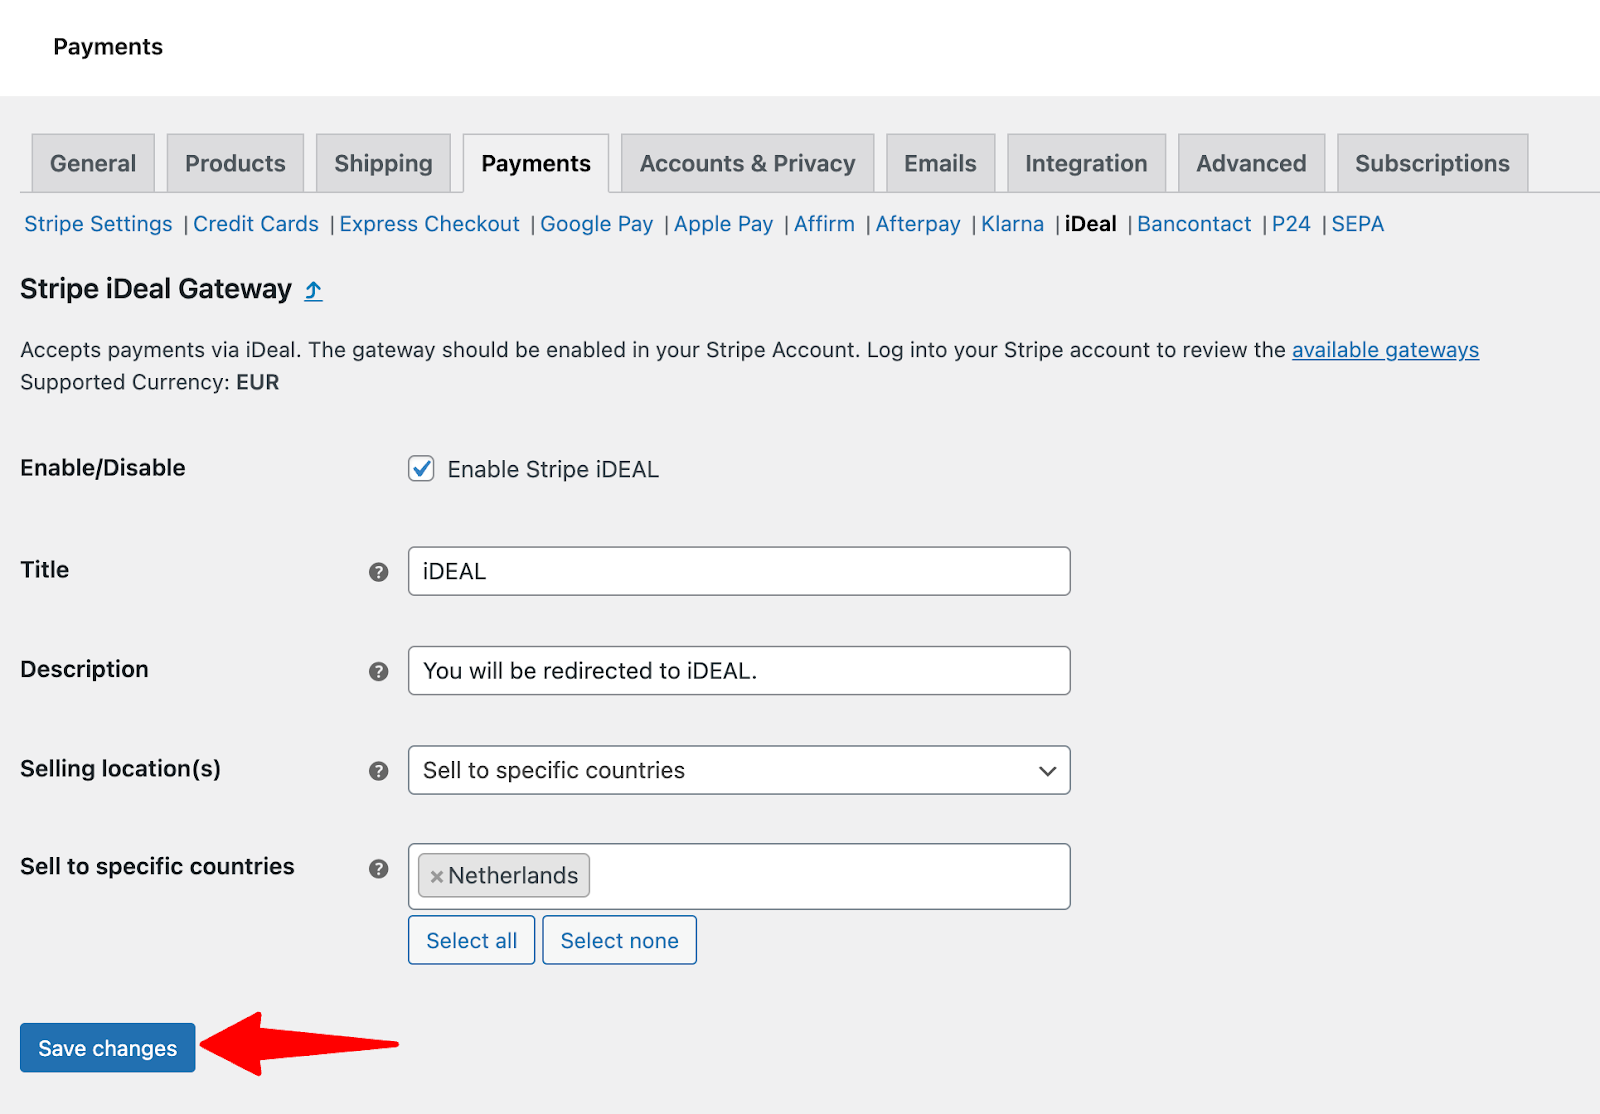Open the Afterpay section link
Image resolution: width=1600 pixels, height=1114 pixels.
[x=918, y=224]
